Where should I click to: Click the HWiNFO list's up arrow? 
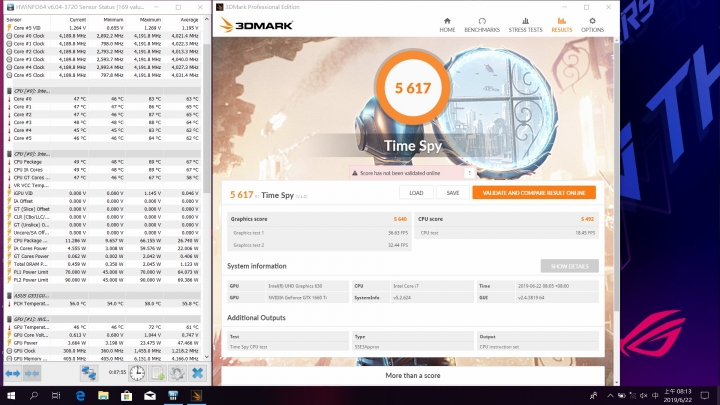click(206, 20)
